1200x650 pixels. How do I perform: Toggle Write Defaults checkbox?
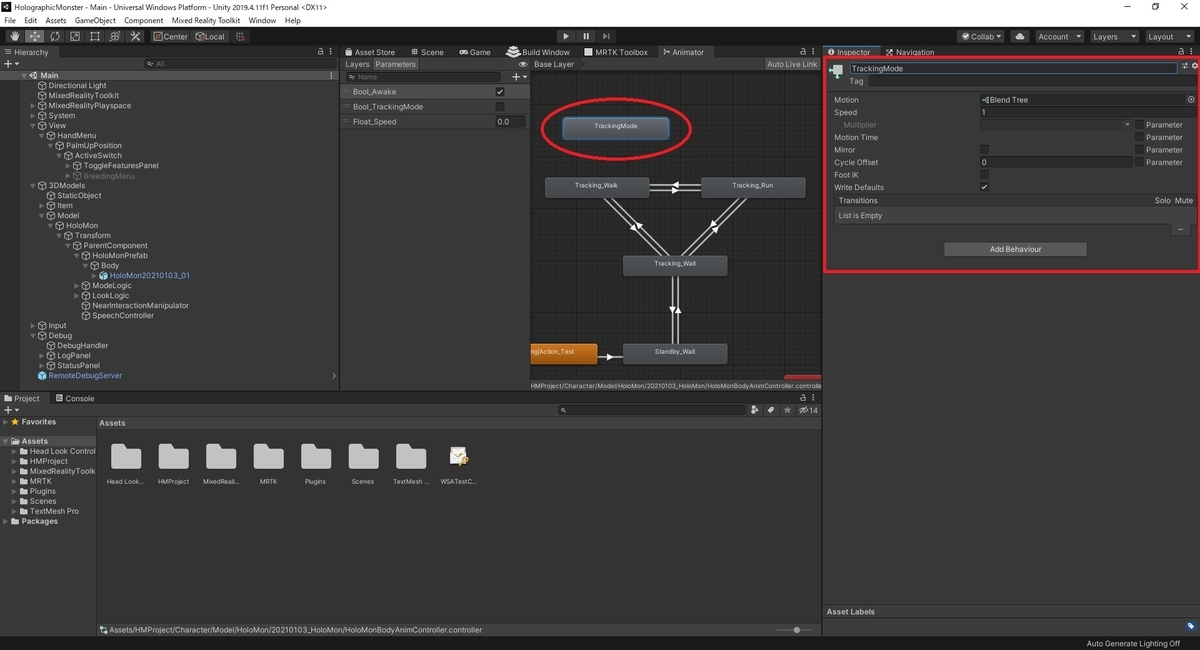984,187
